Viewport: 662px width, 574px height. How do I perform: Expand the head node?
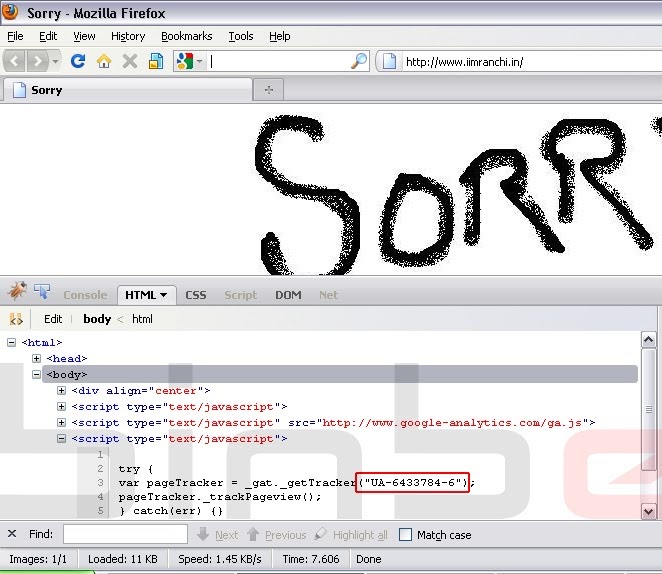click(x=37, y=358)
